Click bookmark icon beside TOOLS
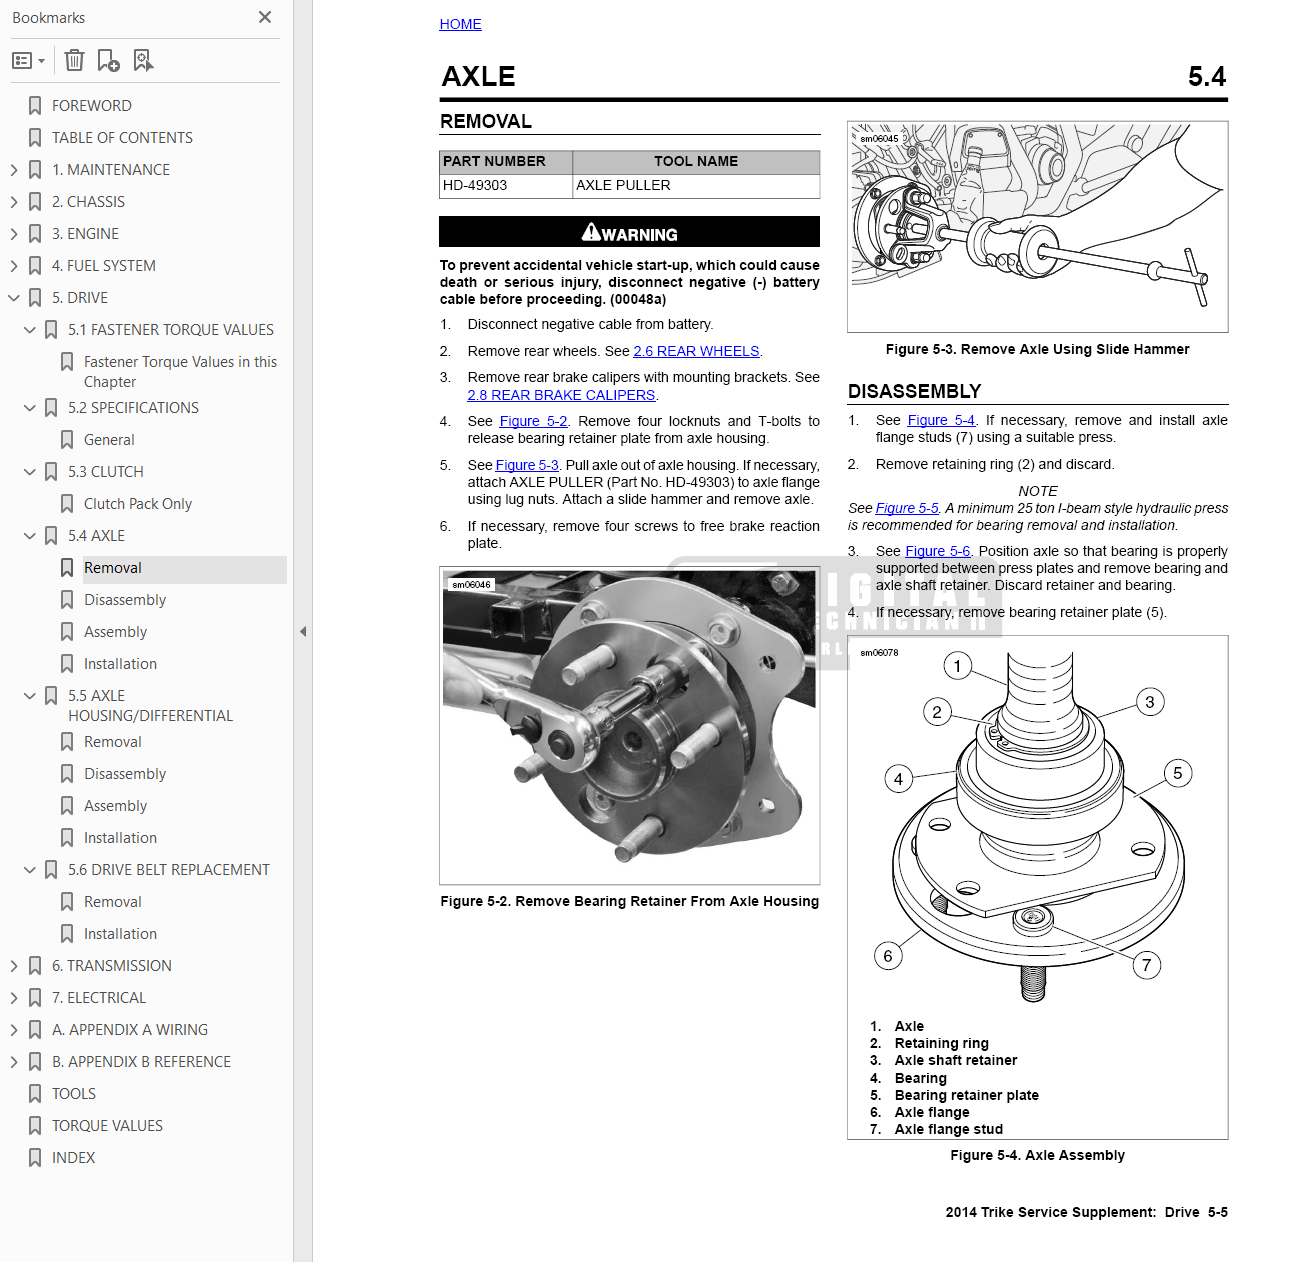The height and width of the screenshot is (1262, 1296). (35, 1094)
